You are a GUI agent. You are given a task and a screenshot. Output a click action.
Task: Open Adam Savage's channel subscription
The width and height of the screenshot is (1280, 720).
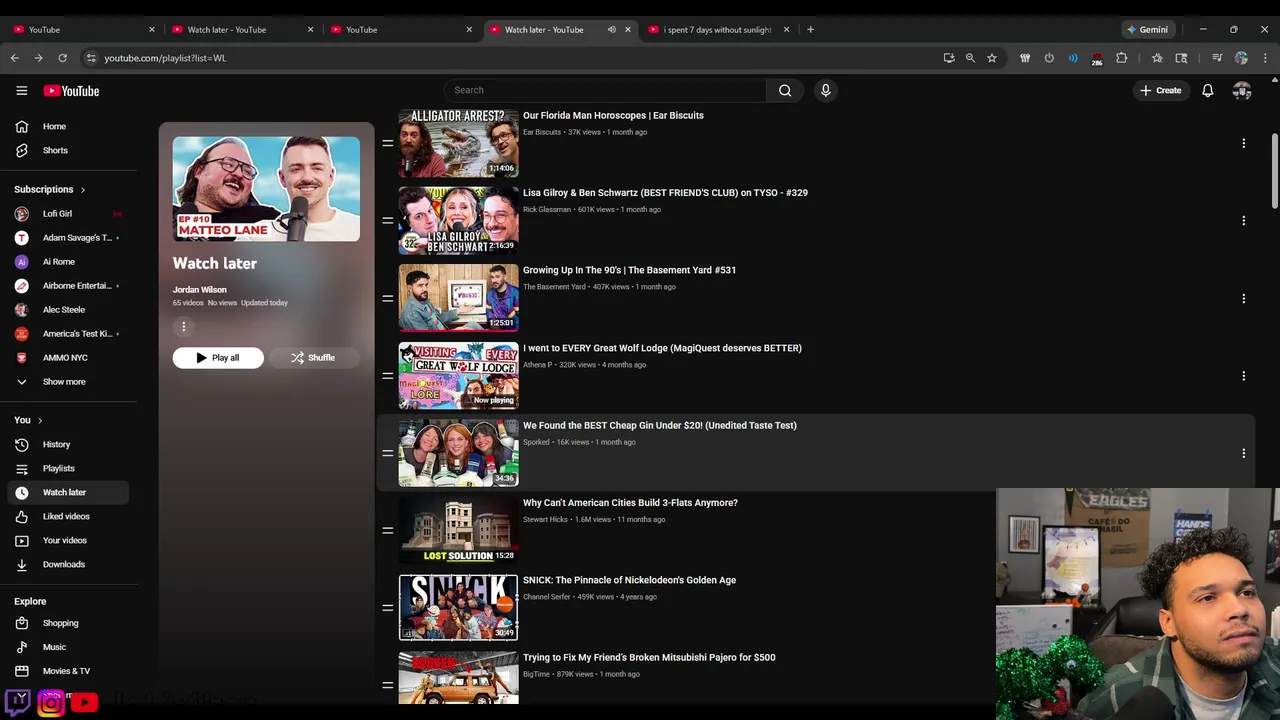tap(68, 237)
